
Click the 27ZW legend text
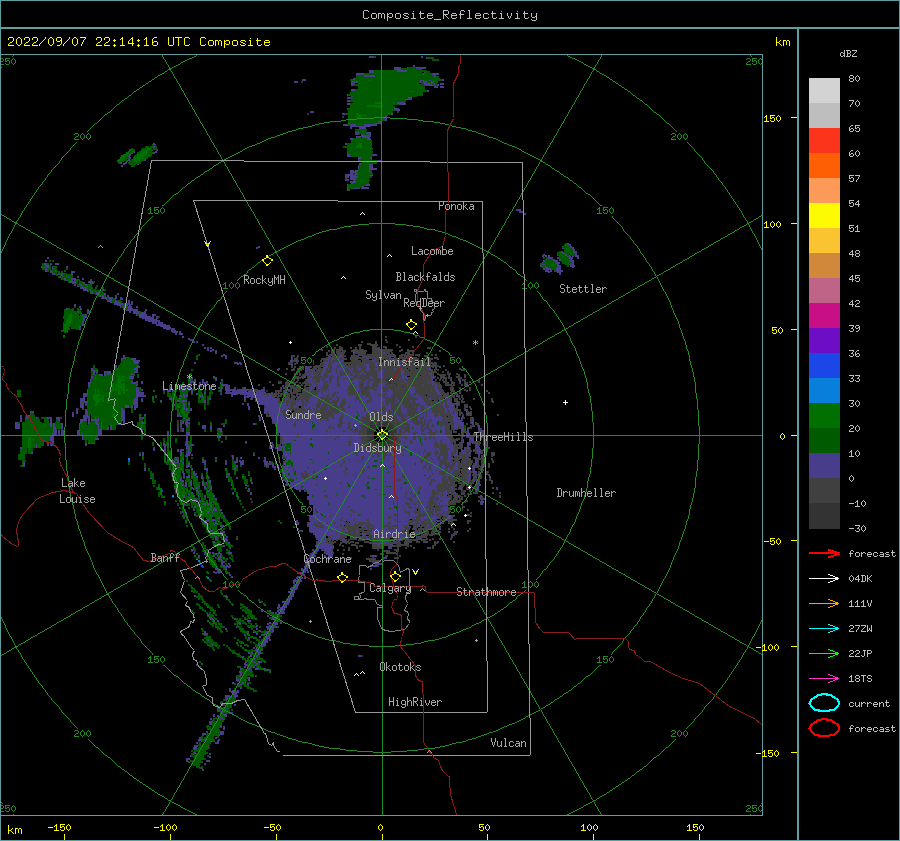(860, 629)
